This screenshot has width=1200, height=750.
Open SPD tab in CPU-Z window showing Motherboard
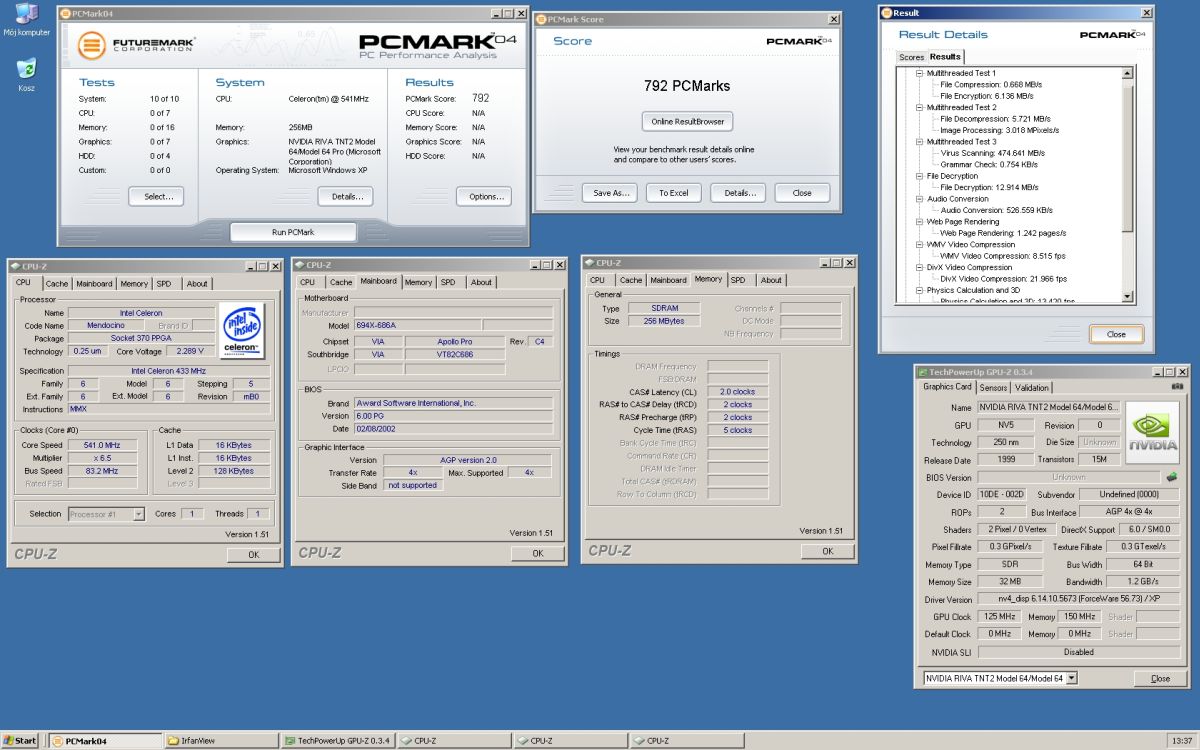click(448, 282)
